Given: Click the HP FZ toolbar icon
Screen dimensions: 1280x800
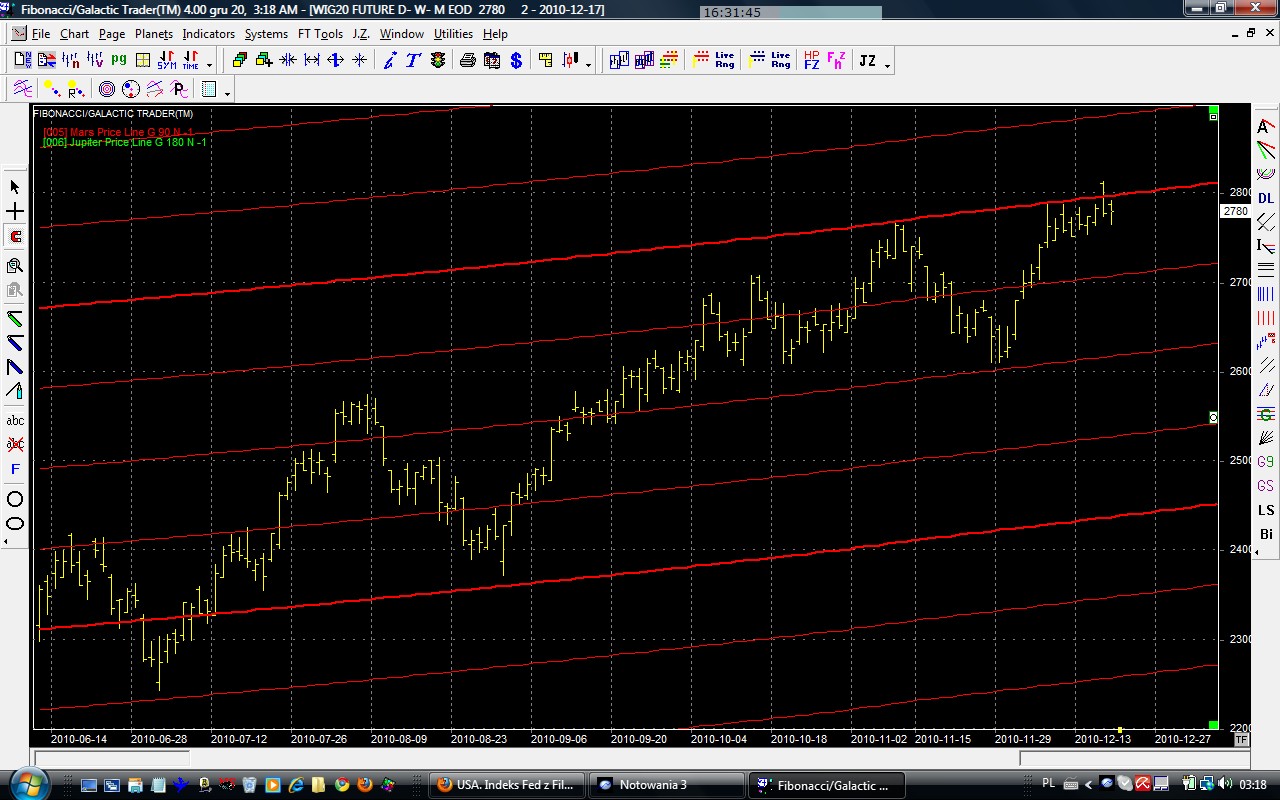Looking at the screenshot, I should click(811, 61).
